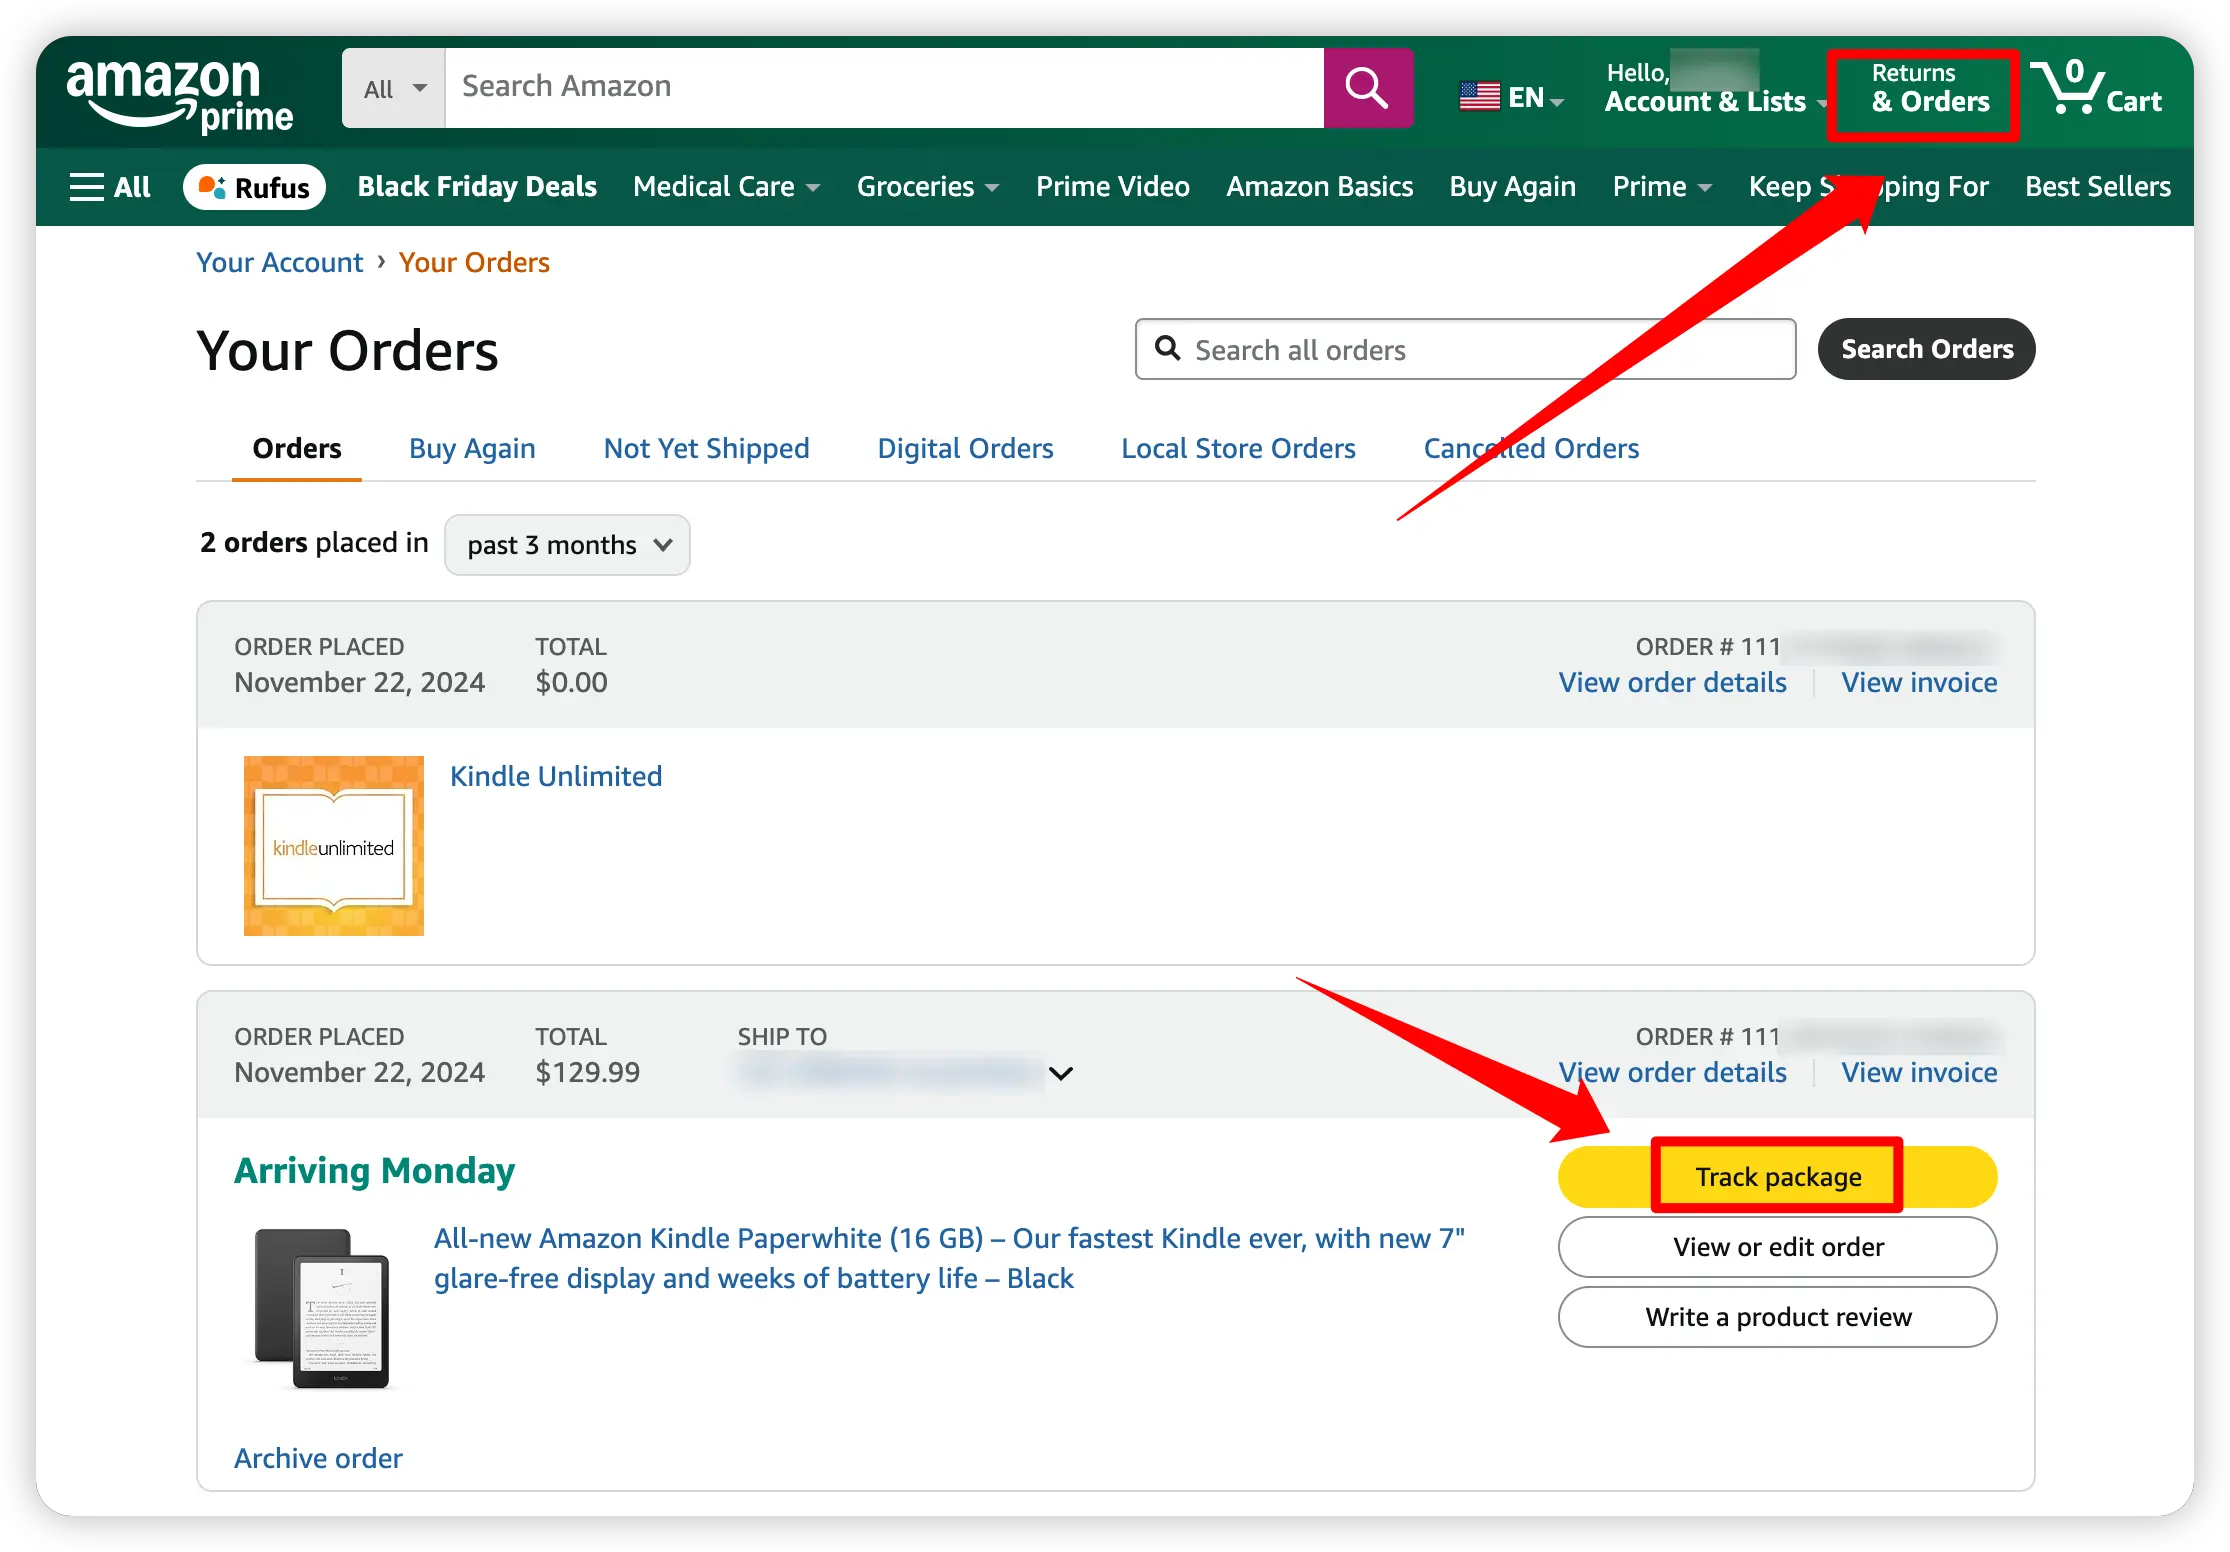Screen dimensions: 2230x1552
Task: Click the Archive order link
Action: click(318, 1458)
